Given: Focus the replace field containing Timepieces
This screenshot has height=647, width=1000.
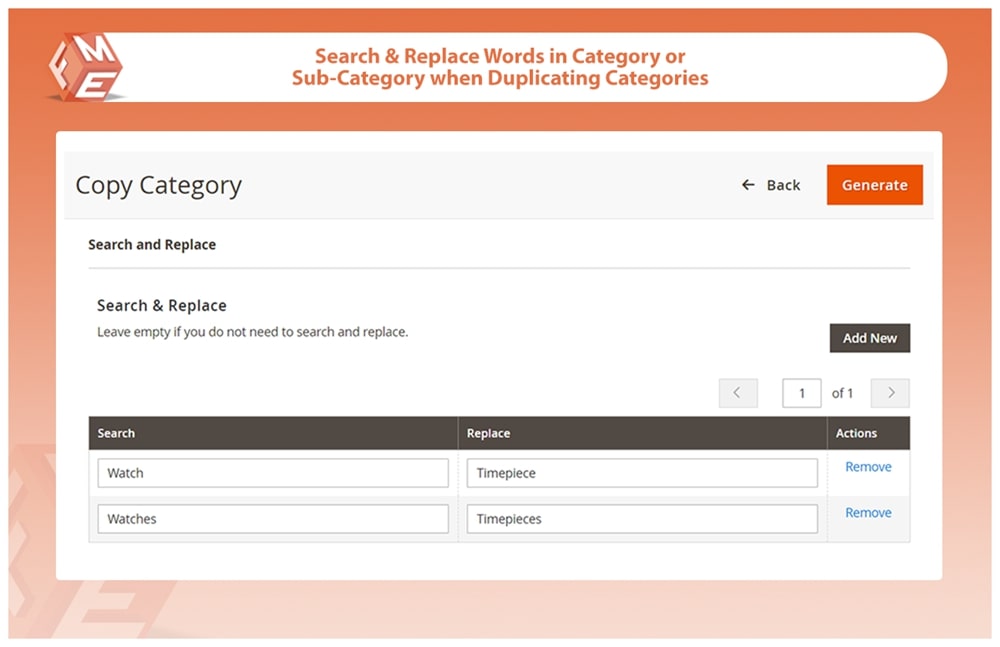Looking at the screenshot, I should [x=641, y=519].
